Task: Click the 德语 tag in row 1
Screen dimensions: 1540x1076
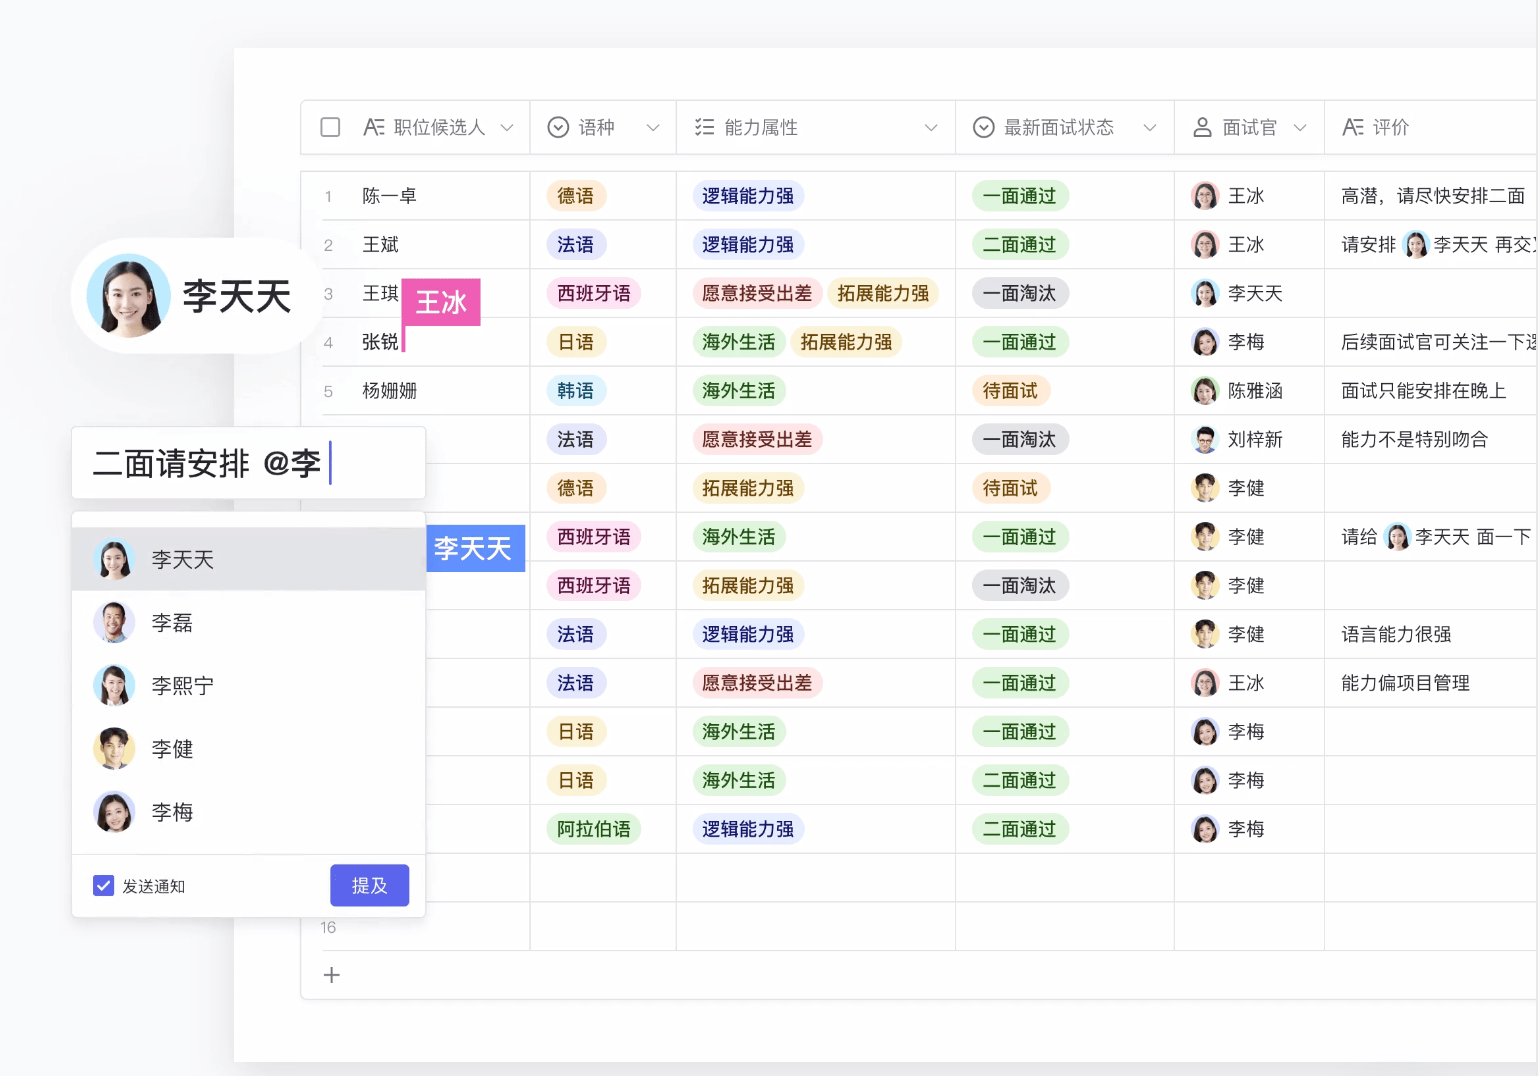Action: click(x=575, y=196)
